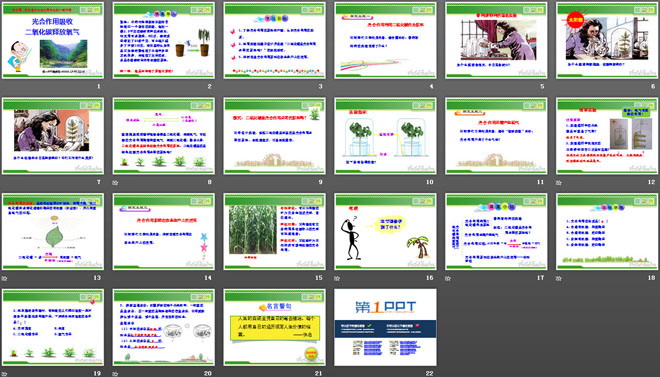
Task: Select slide 16 thumbnail with stick figure thinking
Action: tap(386, 231)
